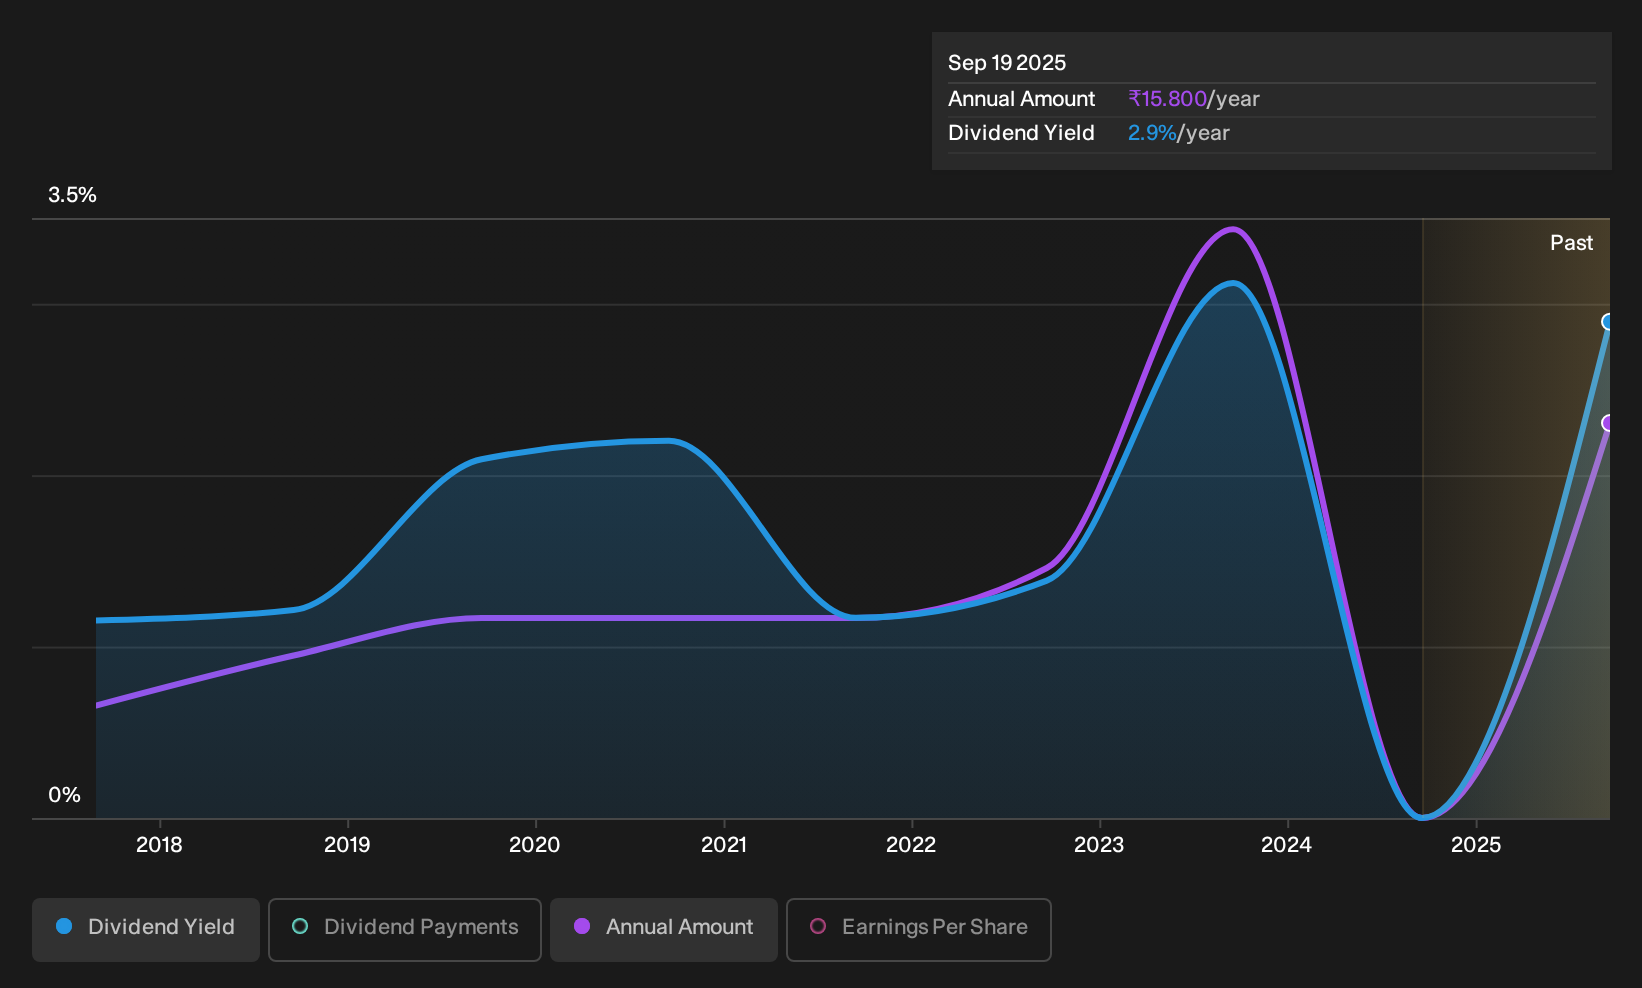Select the purple endpoint marker on amount line
1642x988 pixels.
(1608, 423)
